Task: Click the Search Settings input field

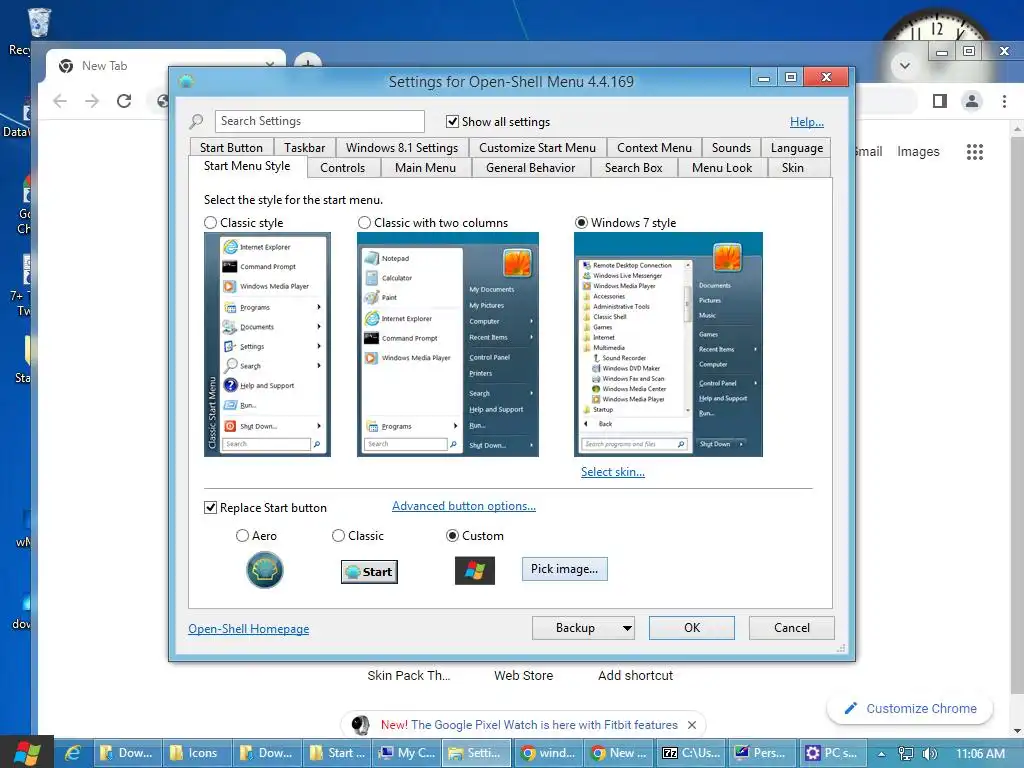Action: click(x=319, y=121)
